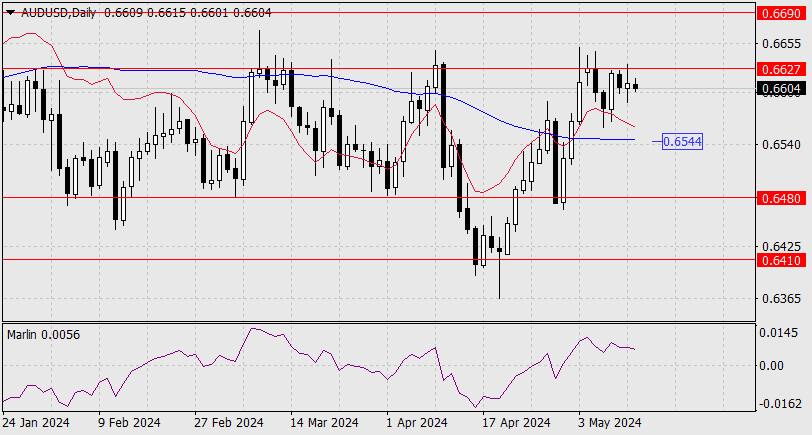
Task: Click the -0.0162 oscillator scale value
Action: point(778,404)
